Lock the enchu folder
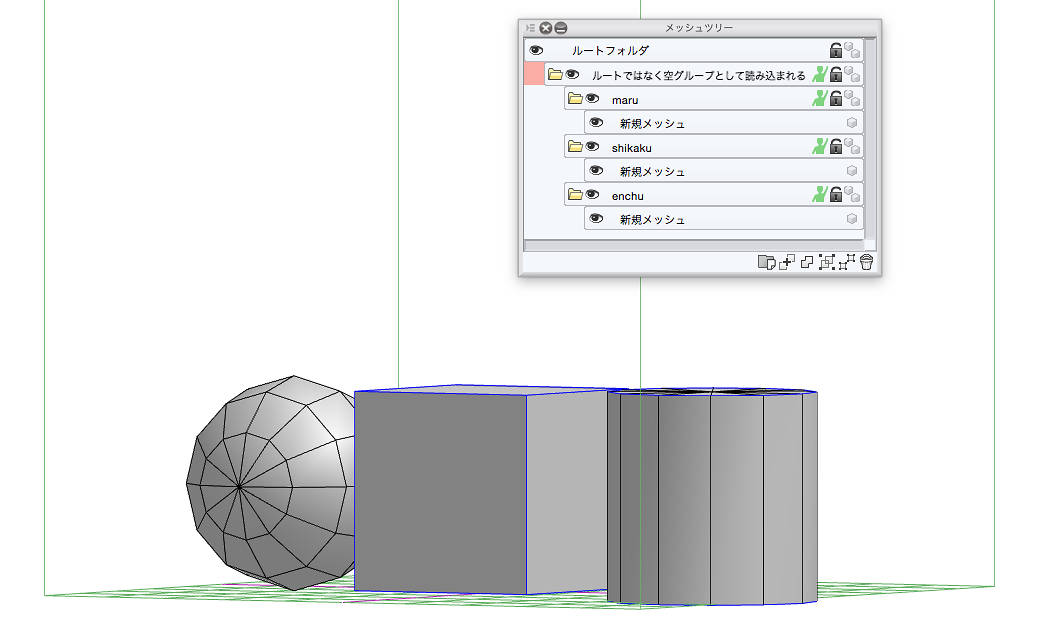 [x=836, y=194]
